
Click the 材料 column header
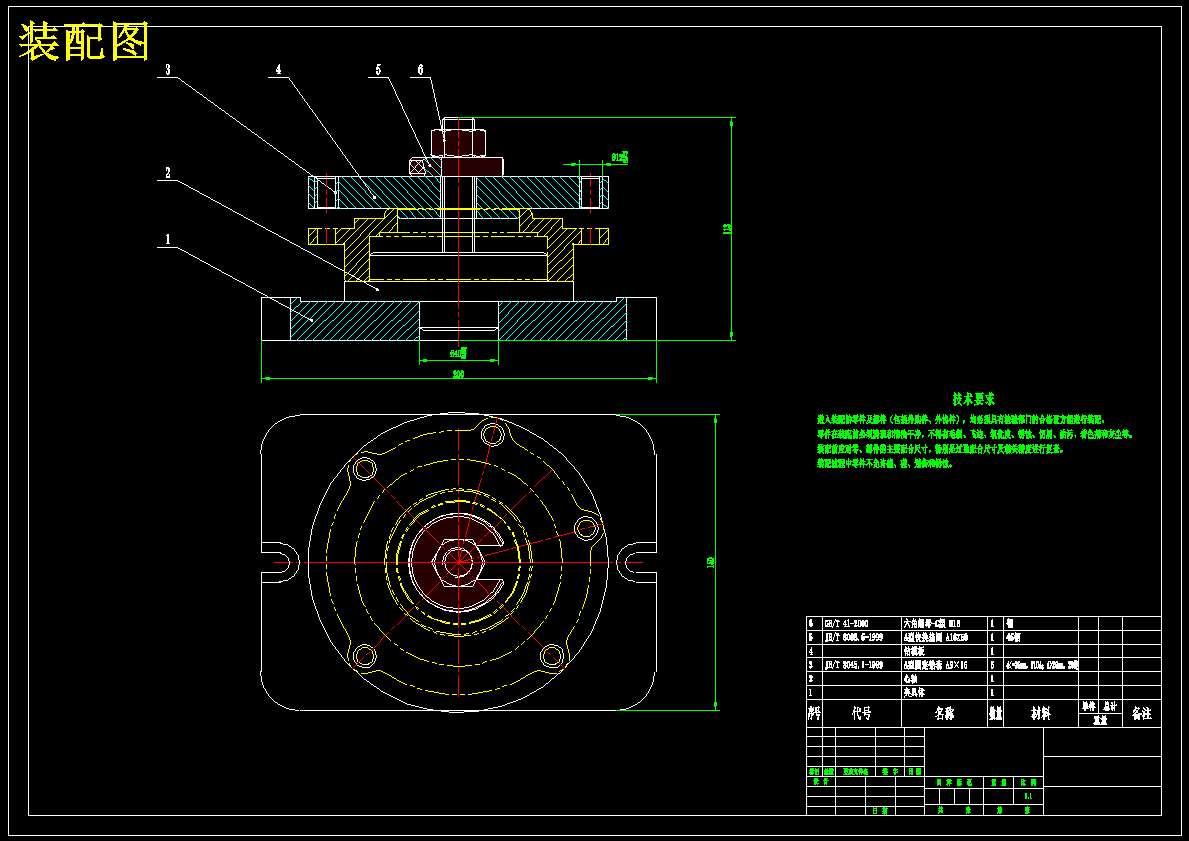[x=1040, y=714]
